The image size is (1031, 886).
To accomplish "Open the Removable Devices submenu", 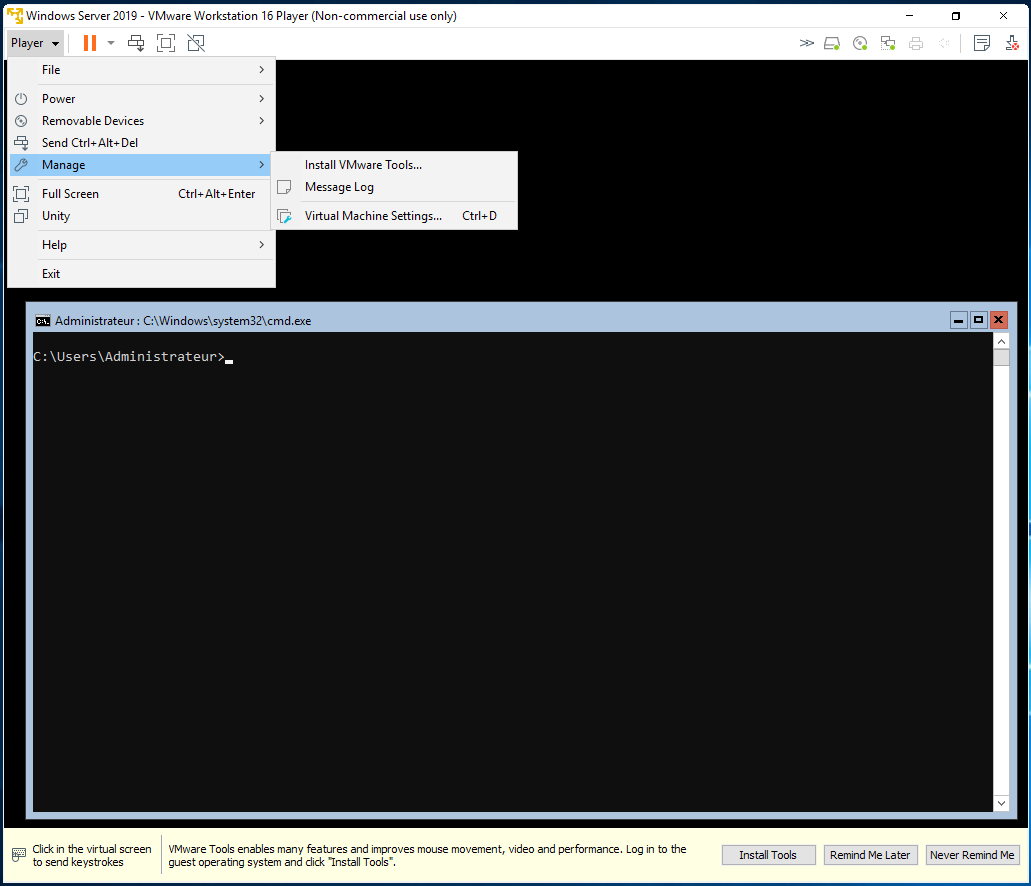I will [x=141, y=121].
